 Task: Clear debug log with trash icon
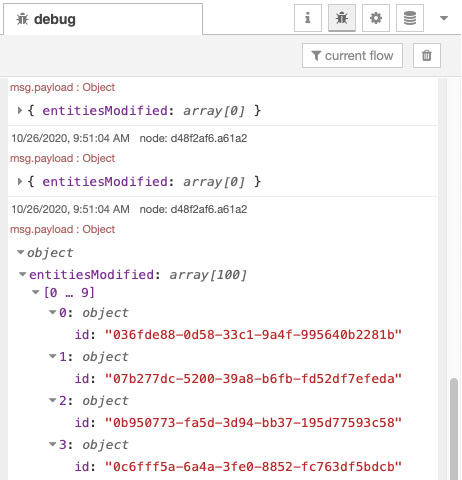tap(427, 55)
